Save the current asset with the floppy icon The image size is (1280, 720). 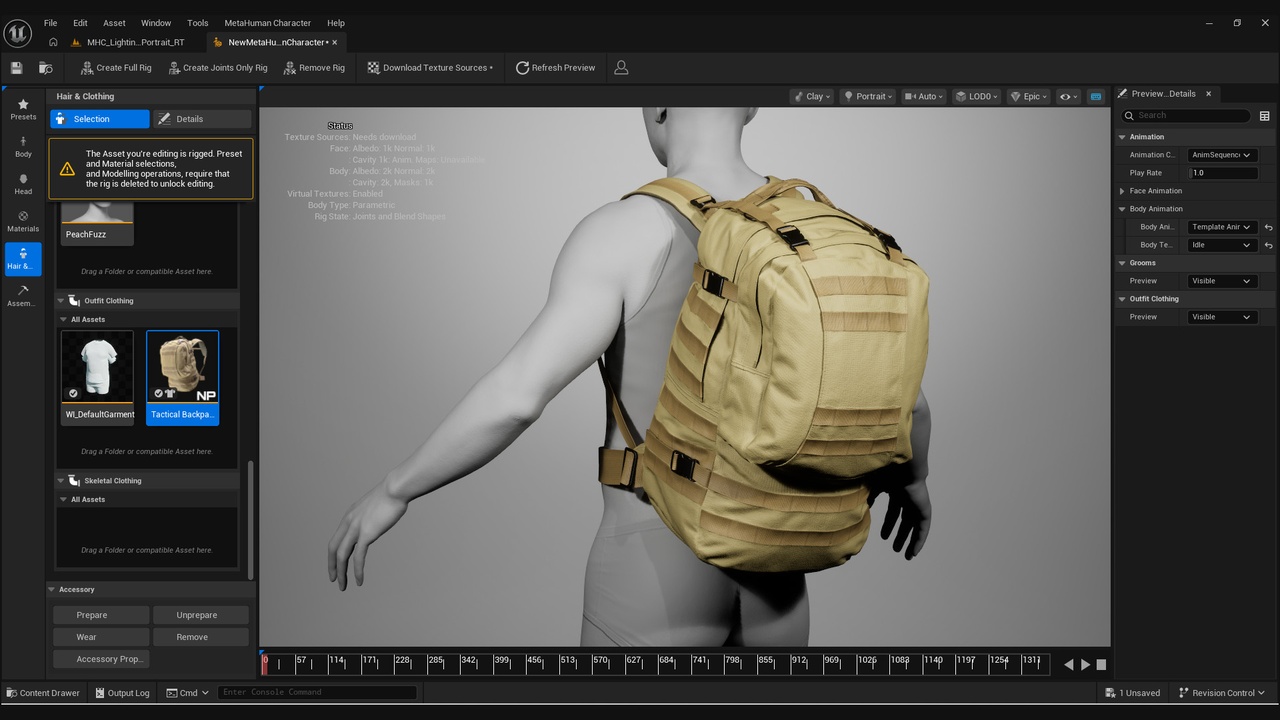coord(16,68)
